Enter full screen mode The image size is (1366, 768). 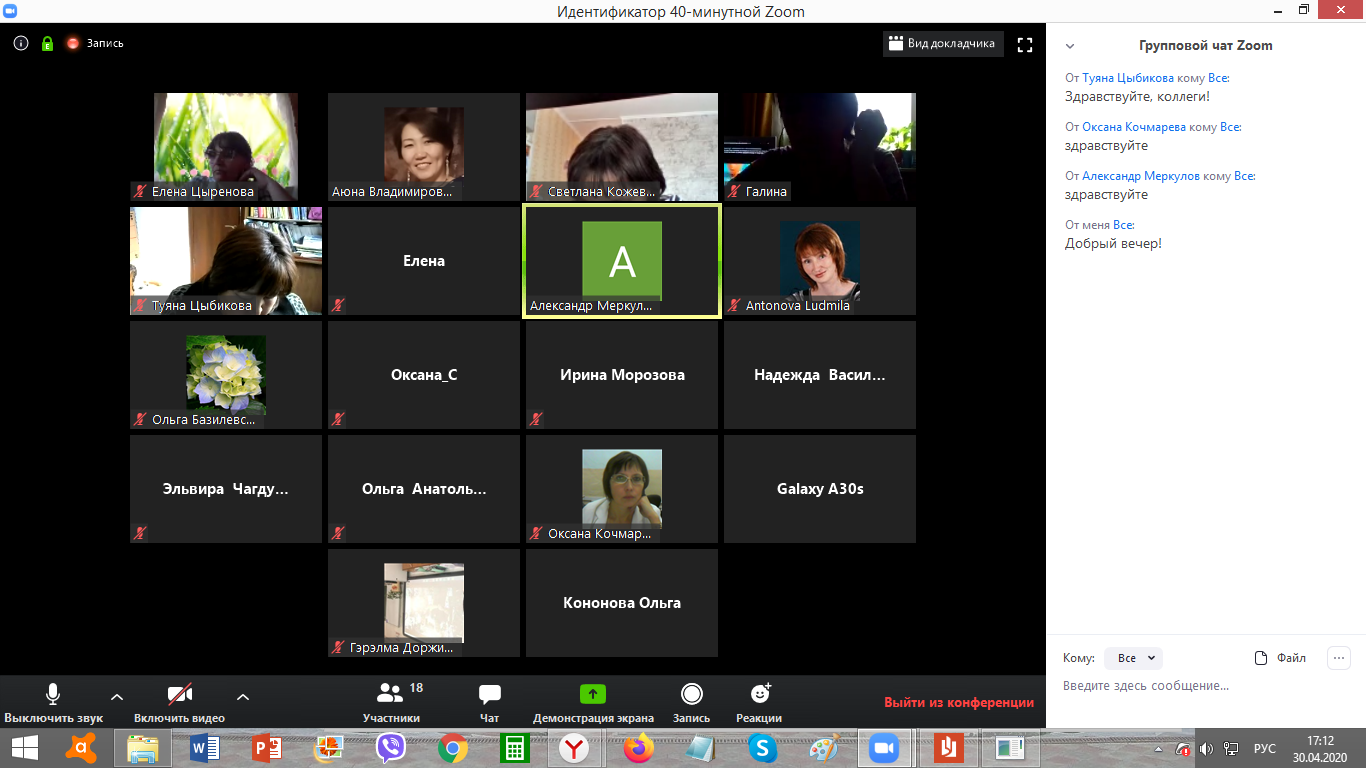[1024, 44]
